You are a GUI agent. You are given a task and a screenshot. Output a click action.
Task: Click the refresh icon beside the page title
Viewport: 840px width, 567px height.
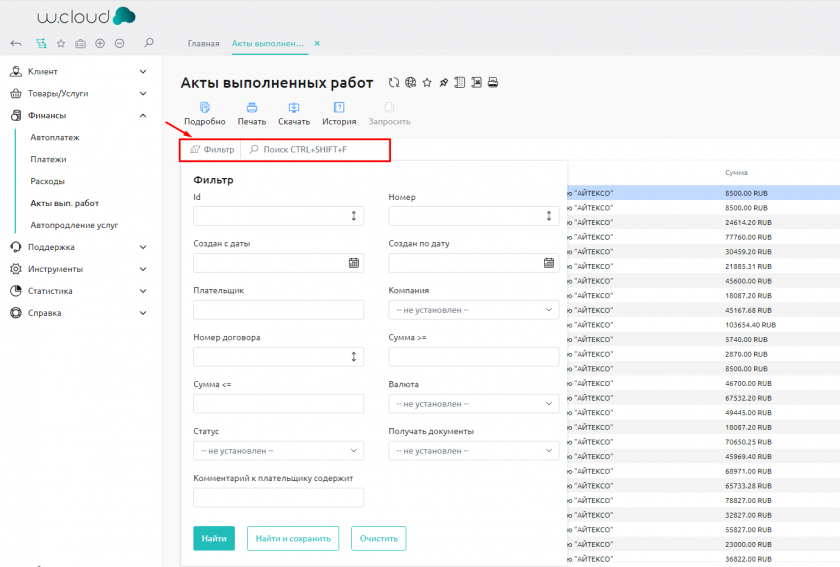pos(394,83)
